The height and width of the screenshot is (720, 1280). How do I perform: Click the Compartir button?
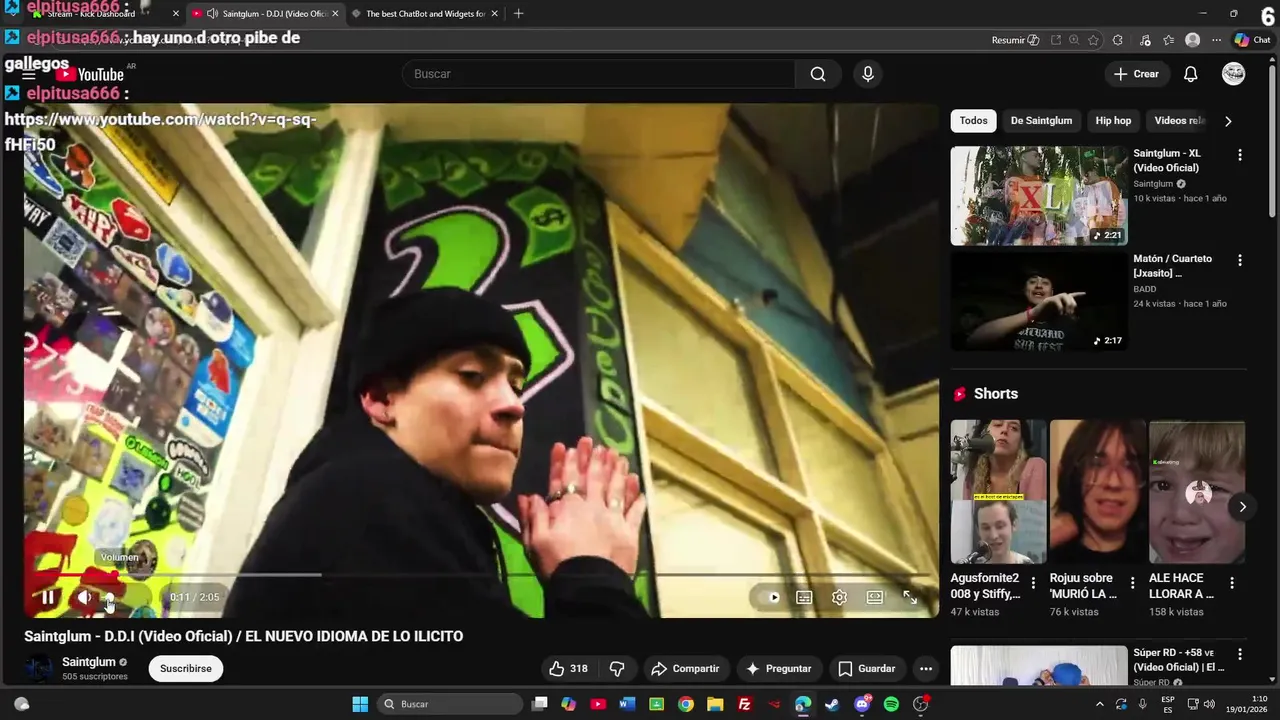[685, 669]
